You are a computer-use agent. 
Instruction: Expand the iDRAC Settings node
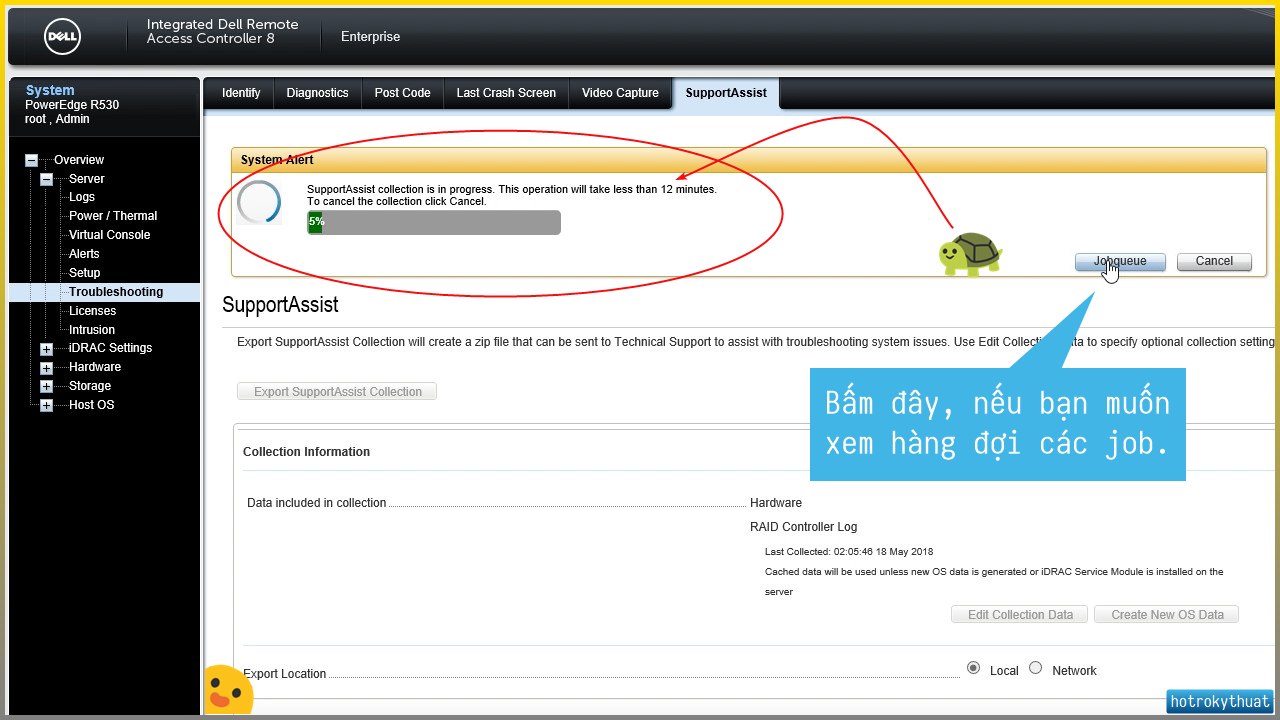click(46, 349)
